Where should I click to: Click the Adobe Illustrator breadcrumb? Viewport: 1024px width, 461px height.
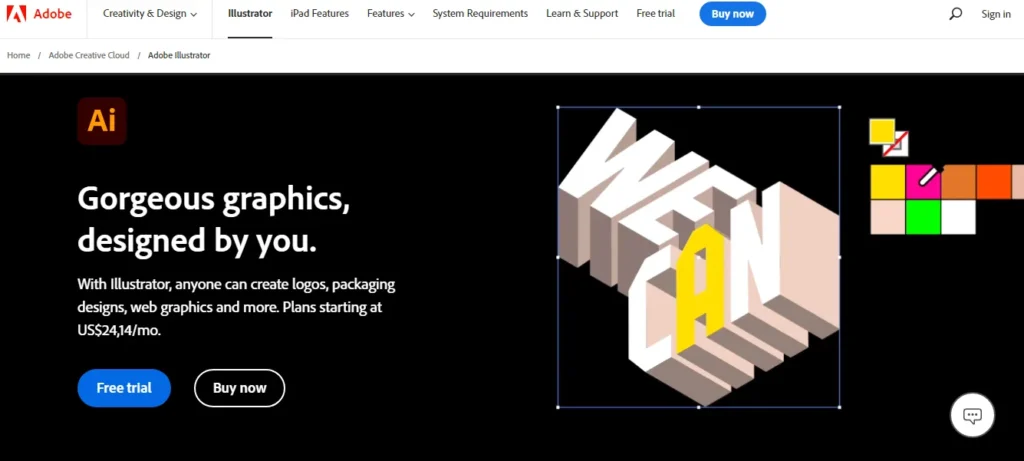tap(179, 56)
